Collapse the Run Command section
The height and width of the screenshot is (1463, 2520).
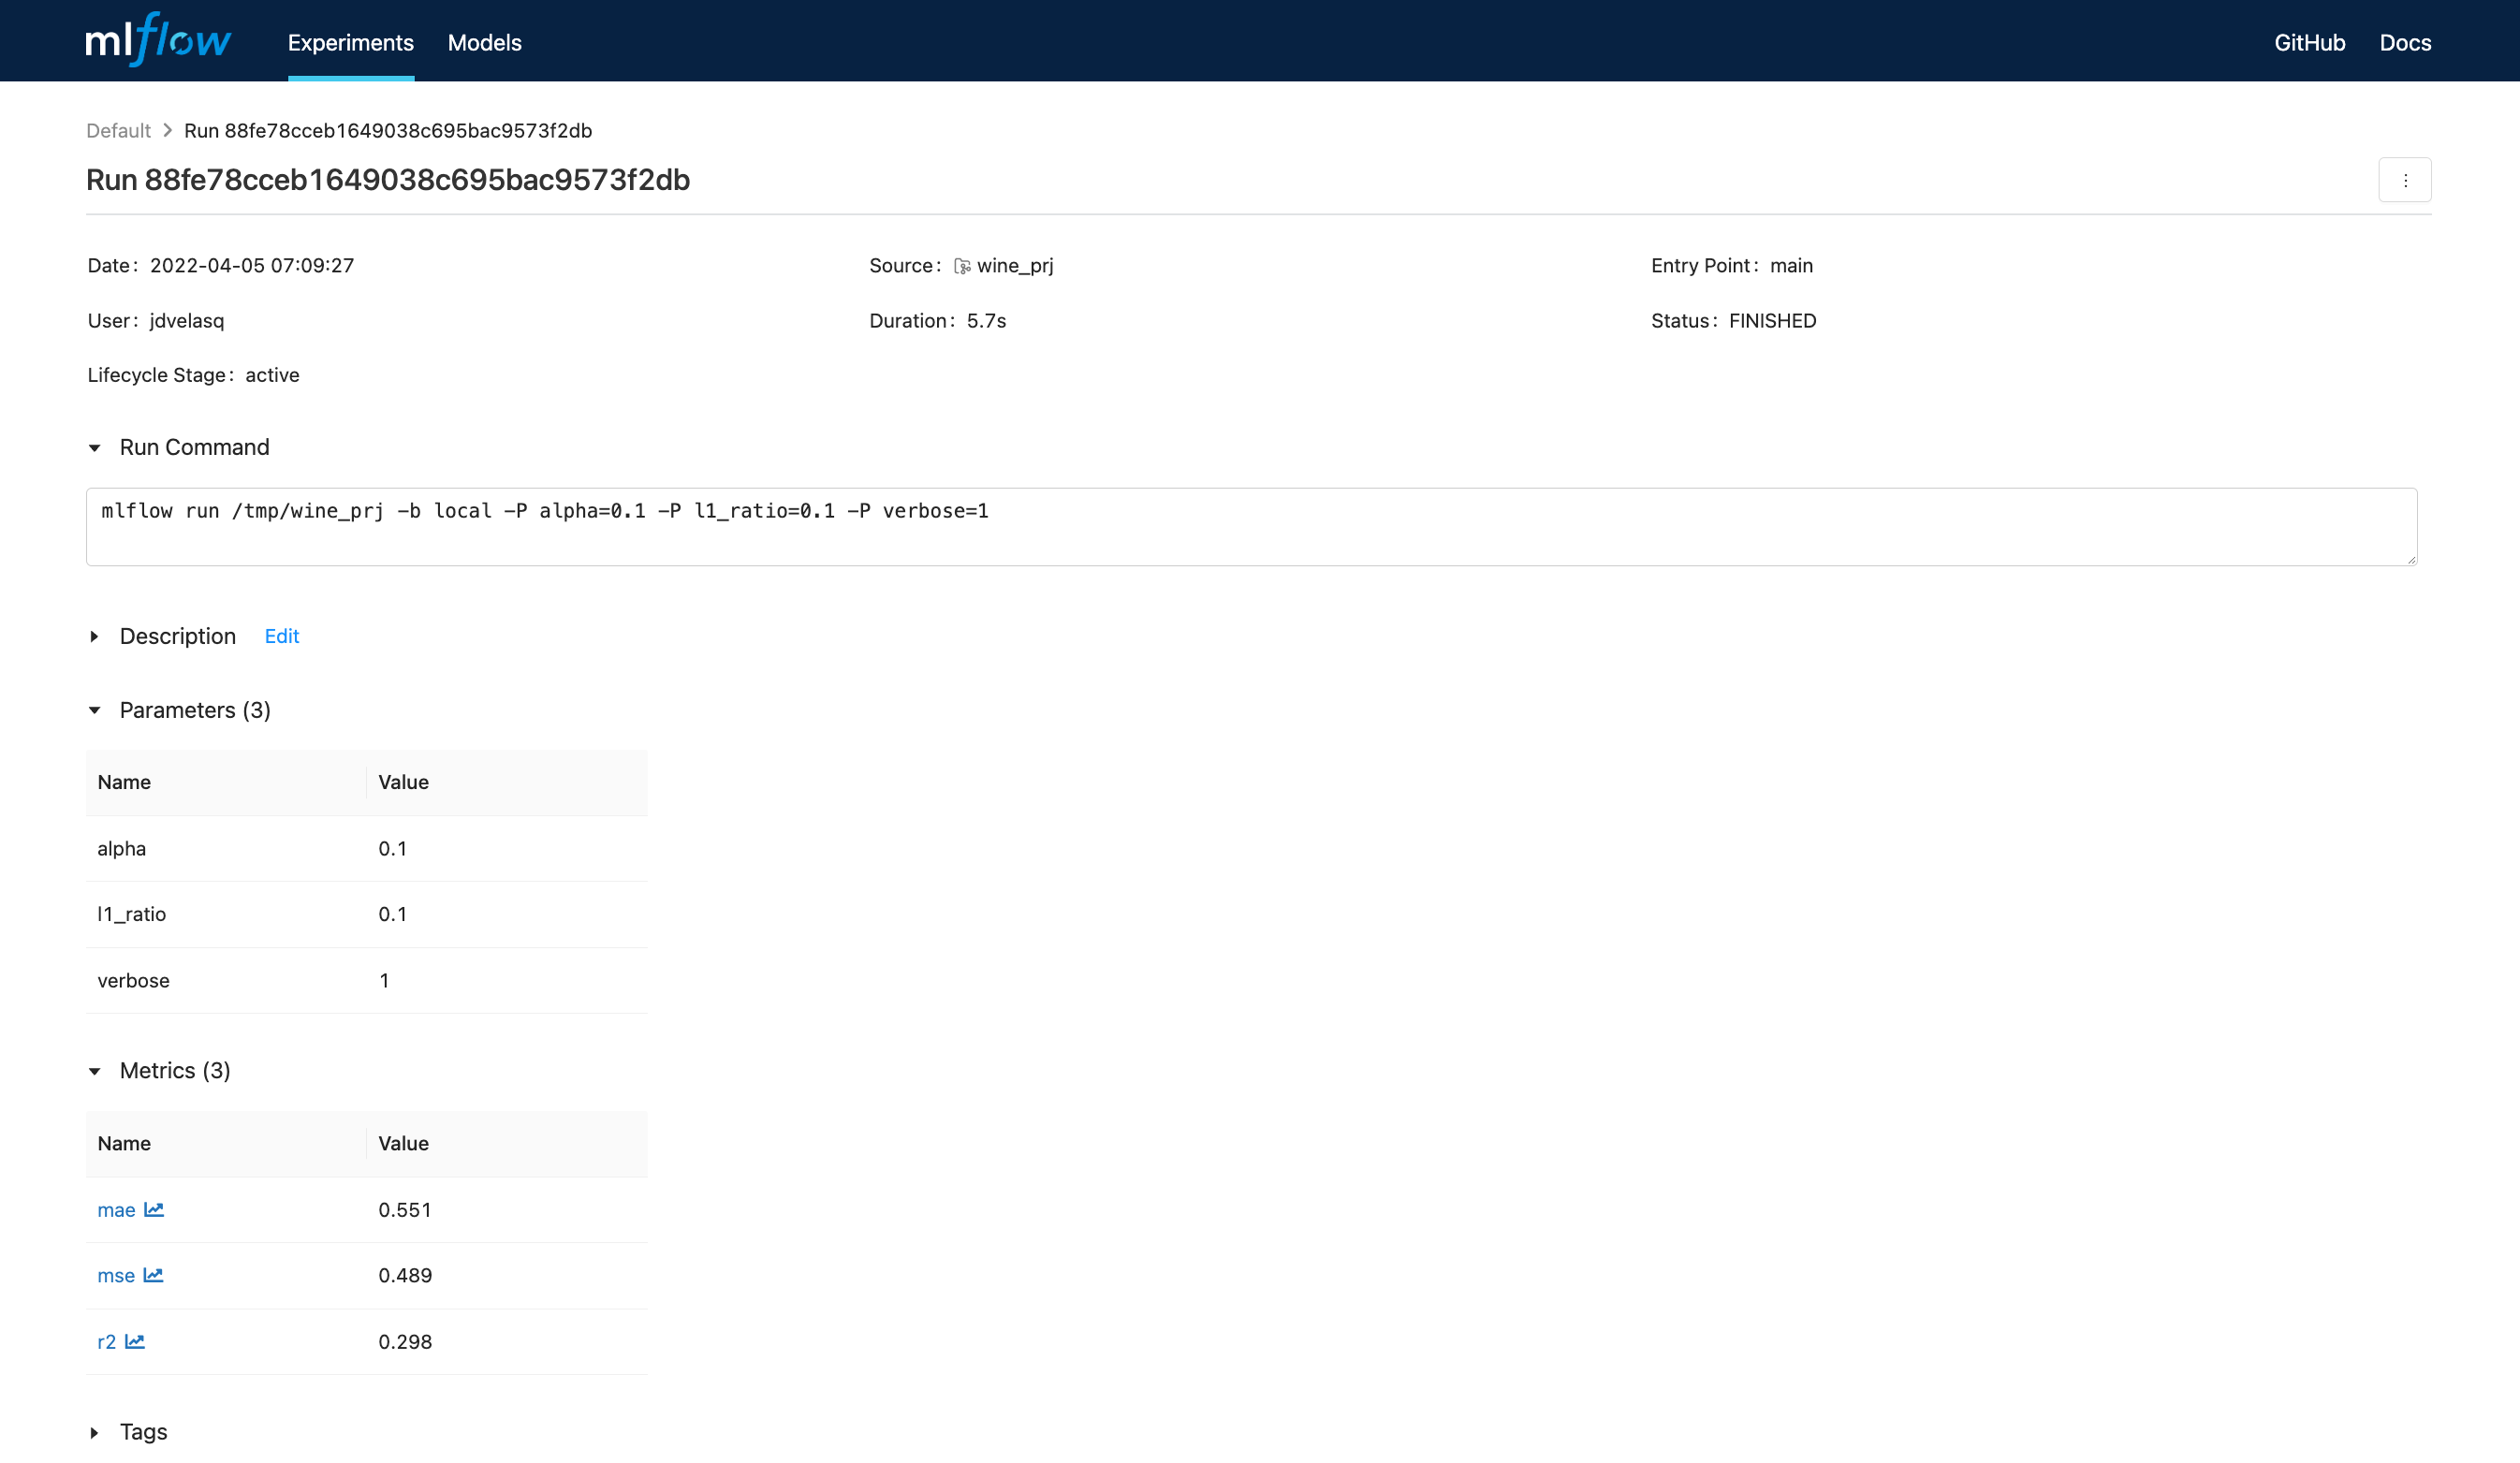[x=95, y=447]
